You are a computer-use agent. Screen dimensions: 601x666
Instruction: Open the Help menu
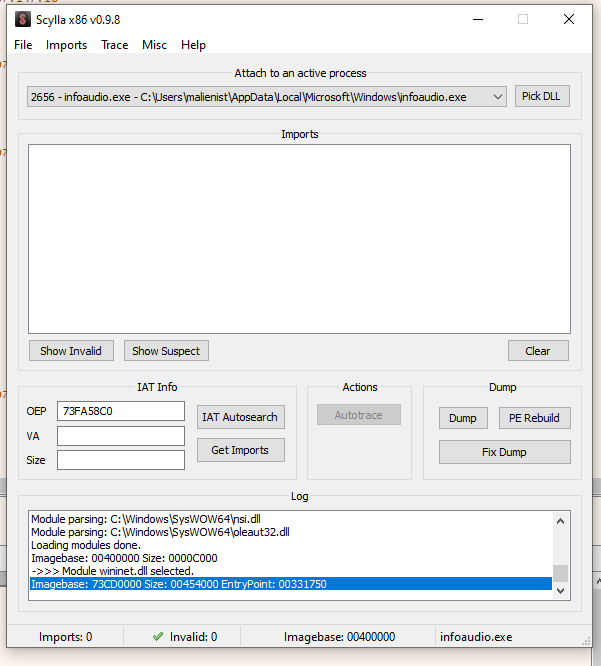point(193,45)
